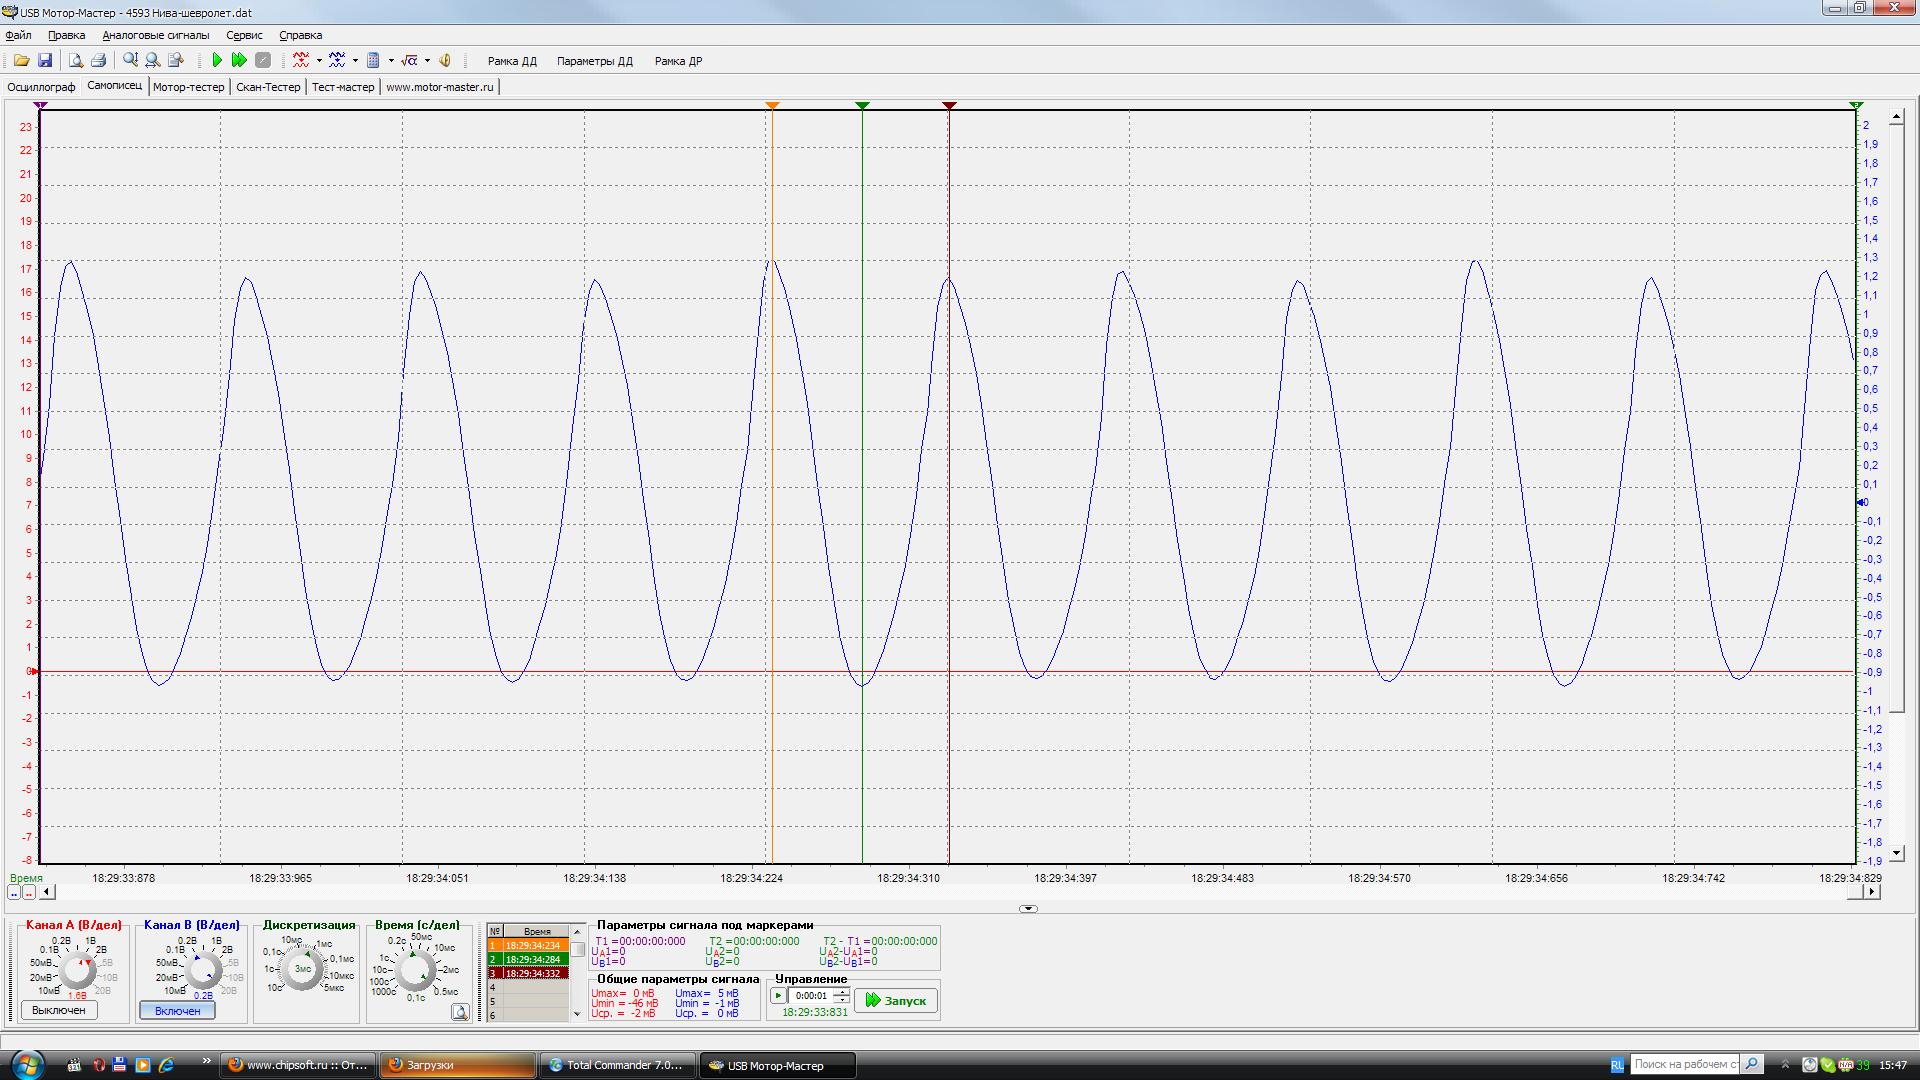Save data with the floppy disk icon
Image resolution: width=1920 pixels, height=1080 pixels.
[x=45, y=61]
